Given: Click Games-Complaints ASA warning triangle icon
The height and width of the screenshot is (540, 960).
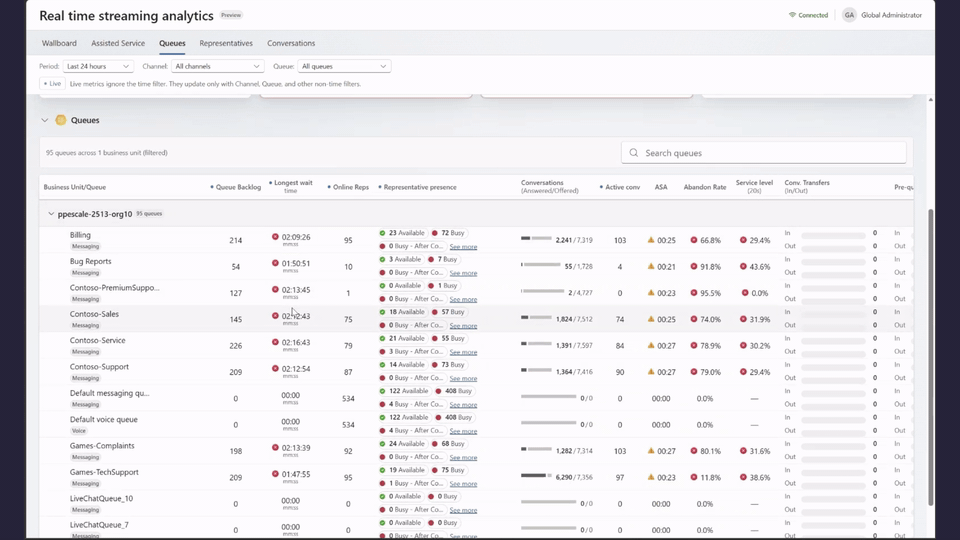Looking at the screenshot, I should (x=651, y=451).
